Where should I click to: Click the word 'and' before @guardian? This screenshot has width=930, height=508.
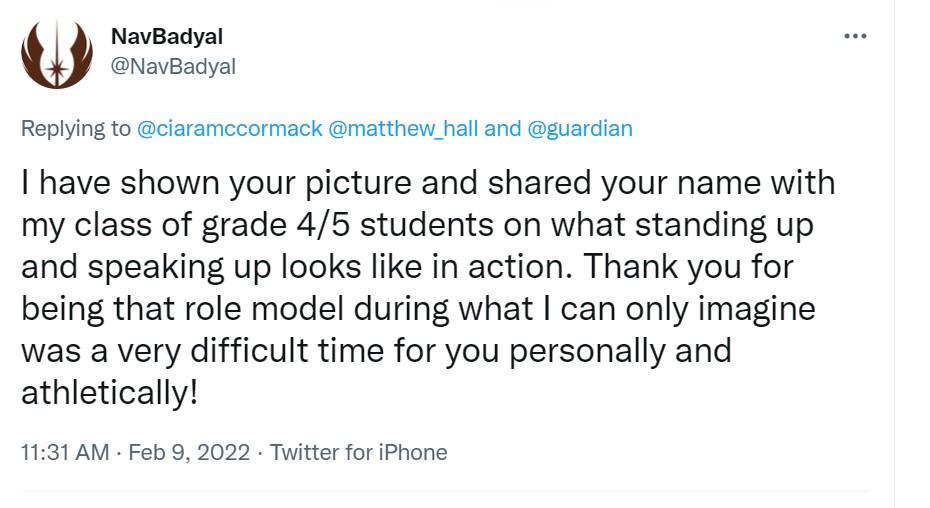coord(502,128)
